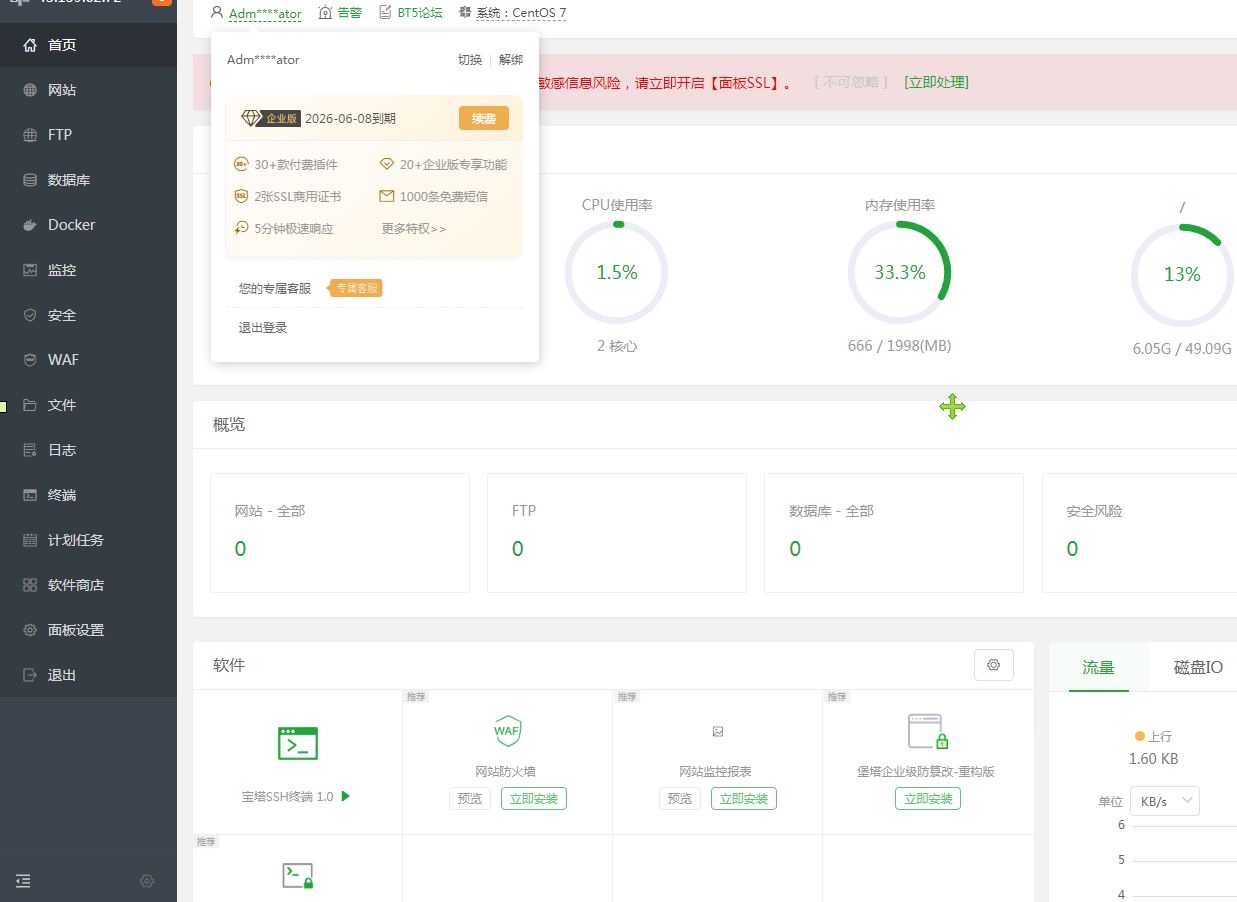This screenshot has height=902, width=1237.
Task: Expand 更多特权>> in the account popup
Action: (414, 228)
